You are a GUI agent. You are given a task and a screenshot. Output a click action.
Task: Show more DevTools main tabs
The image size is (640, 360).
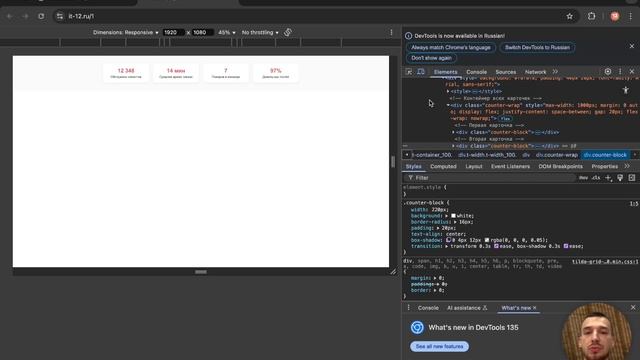tap(555, 71)
